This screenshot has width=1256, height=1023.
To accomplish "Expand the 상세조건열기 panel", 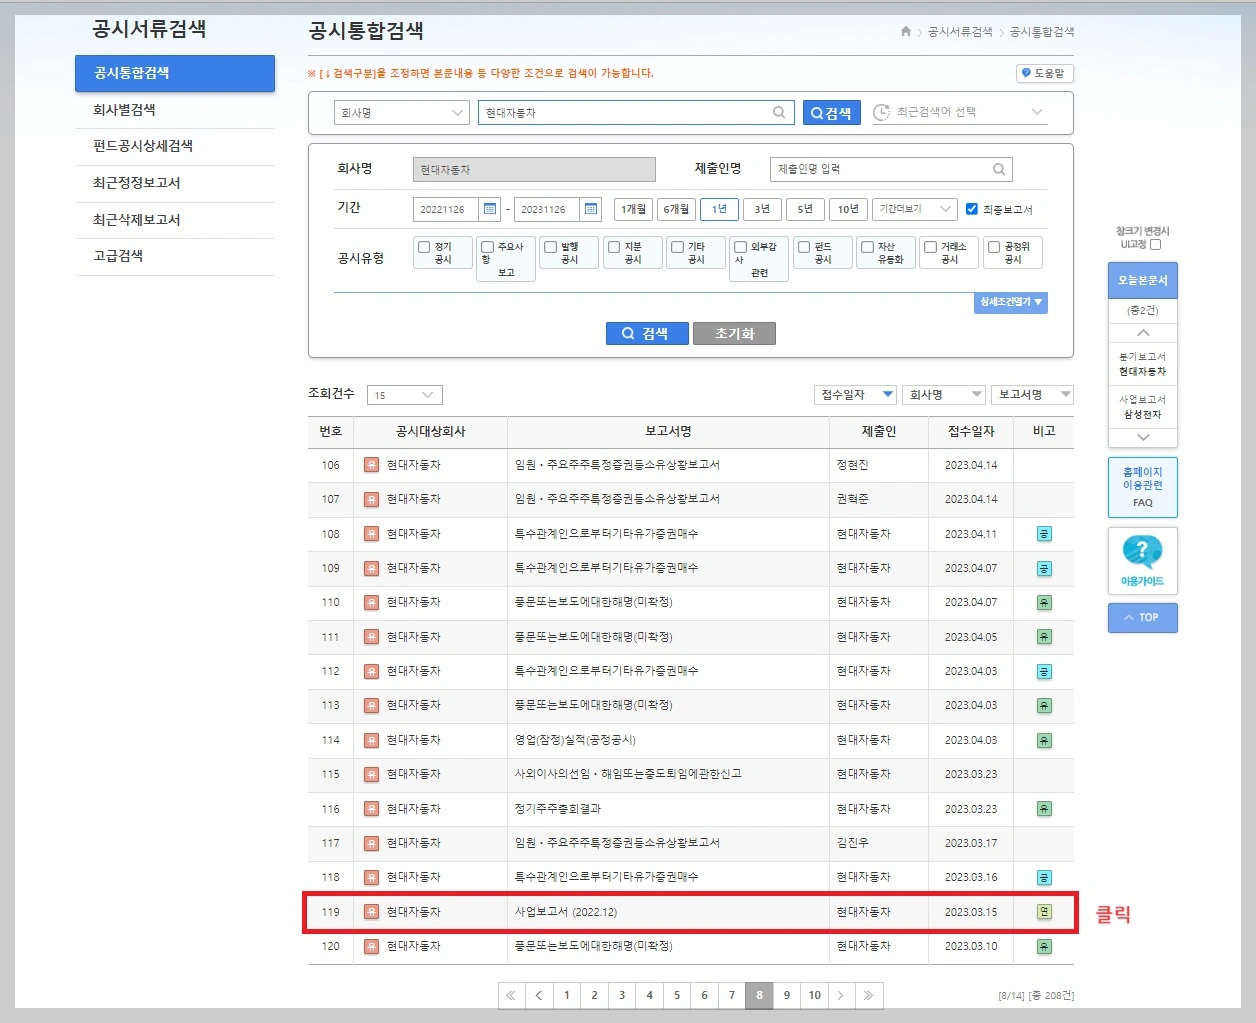I will coord(1011,302).
